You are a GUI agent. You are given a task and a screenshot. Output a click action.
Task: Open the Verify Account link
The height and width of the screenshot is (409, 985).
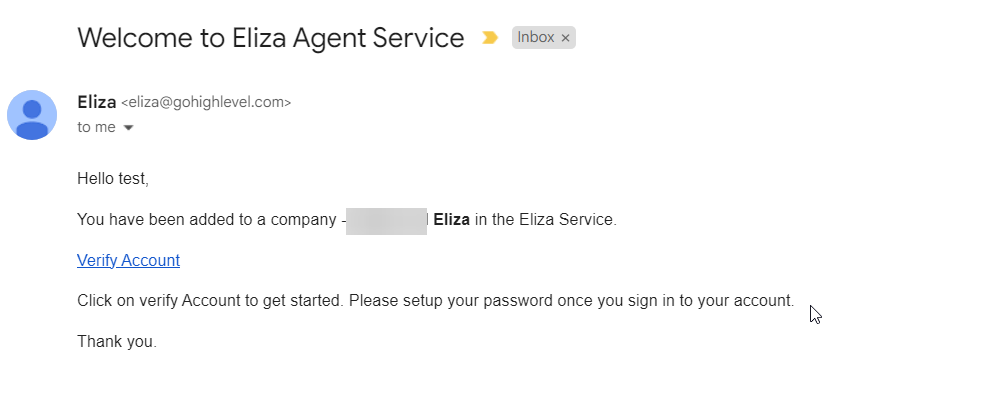[128, 260]
